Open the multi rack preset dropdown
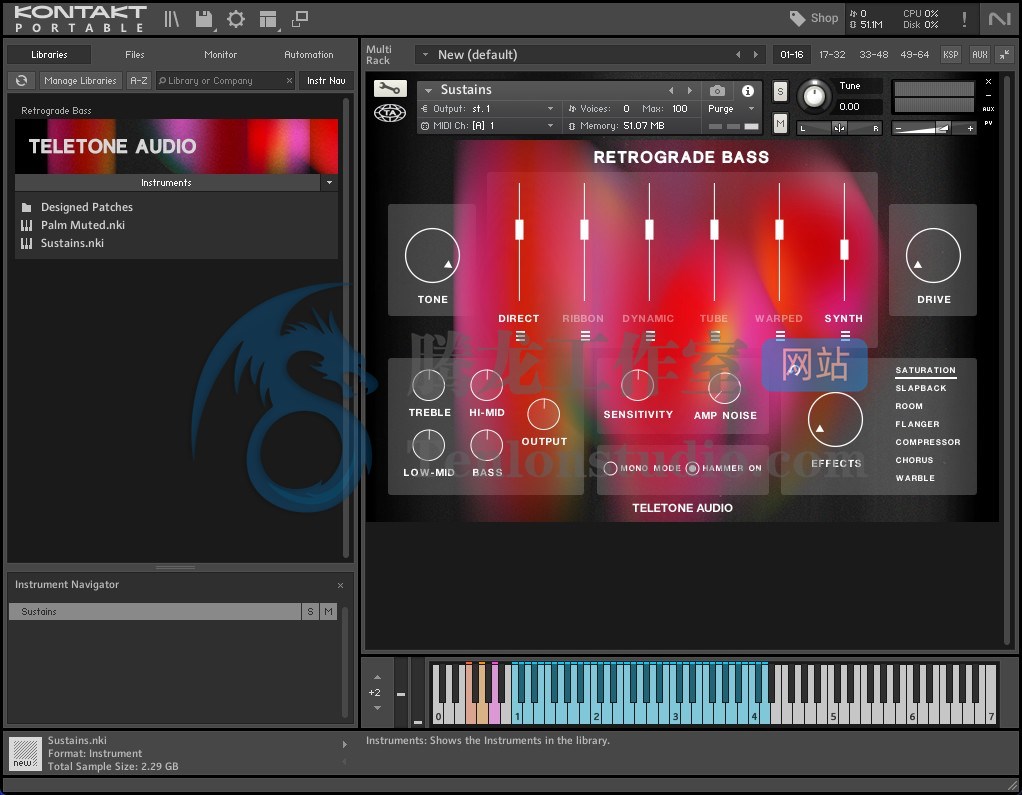This screenshot has width=1022, height=795. point(425,55)
